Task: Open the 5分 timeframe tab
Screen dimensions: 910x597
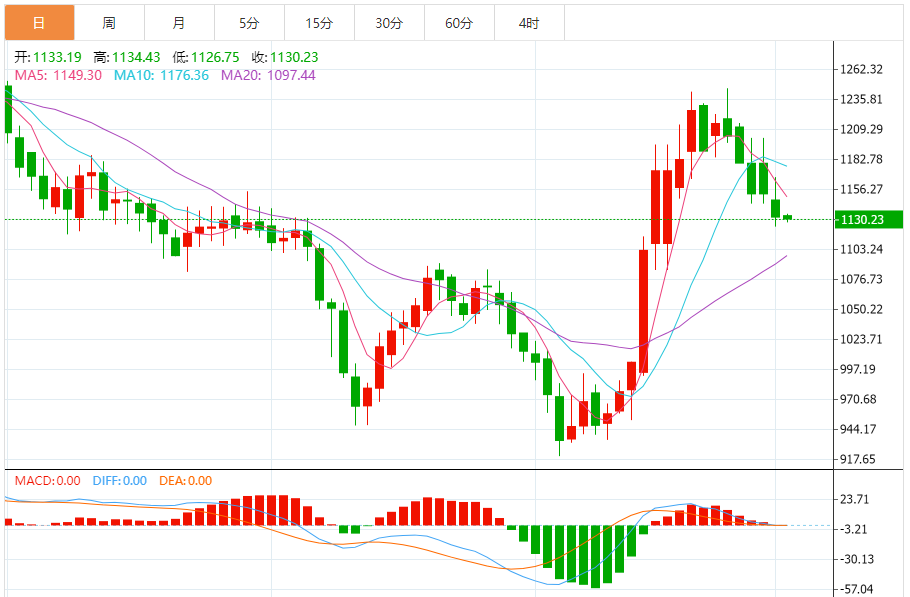Action: pos(249,23)
